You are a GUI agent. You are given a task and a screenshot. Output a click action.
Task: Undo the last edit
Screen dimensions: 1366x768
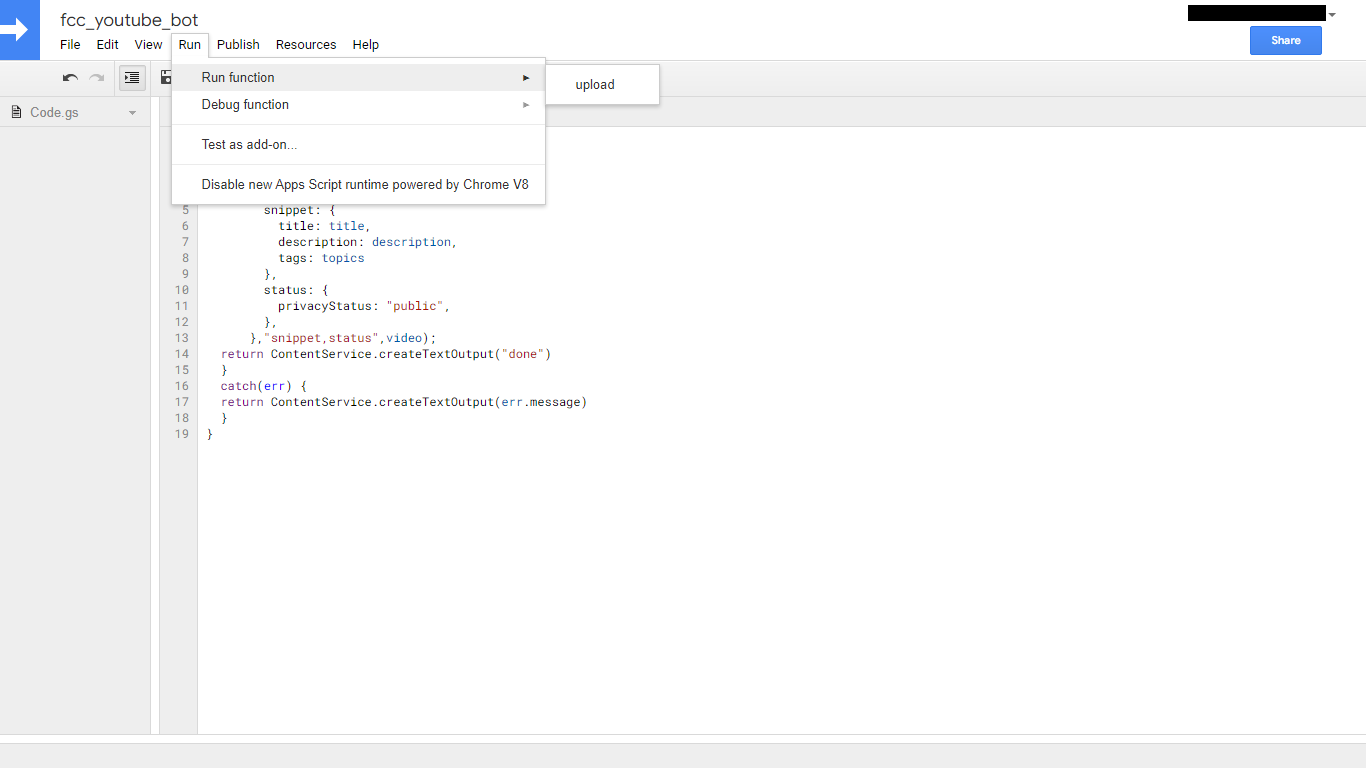[x=70, y=78]
